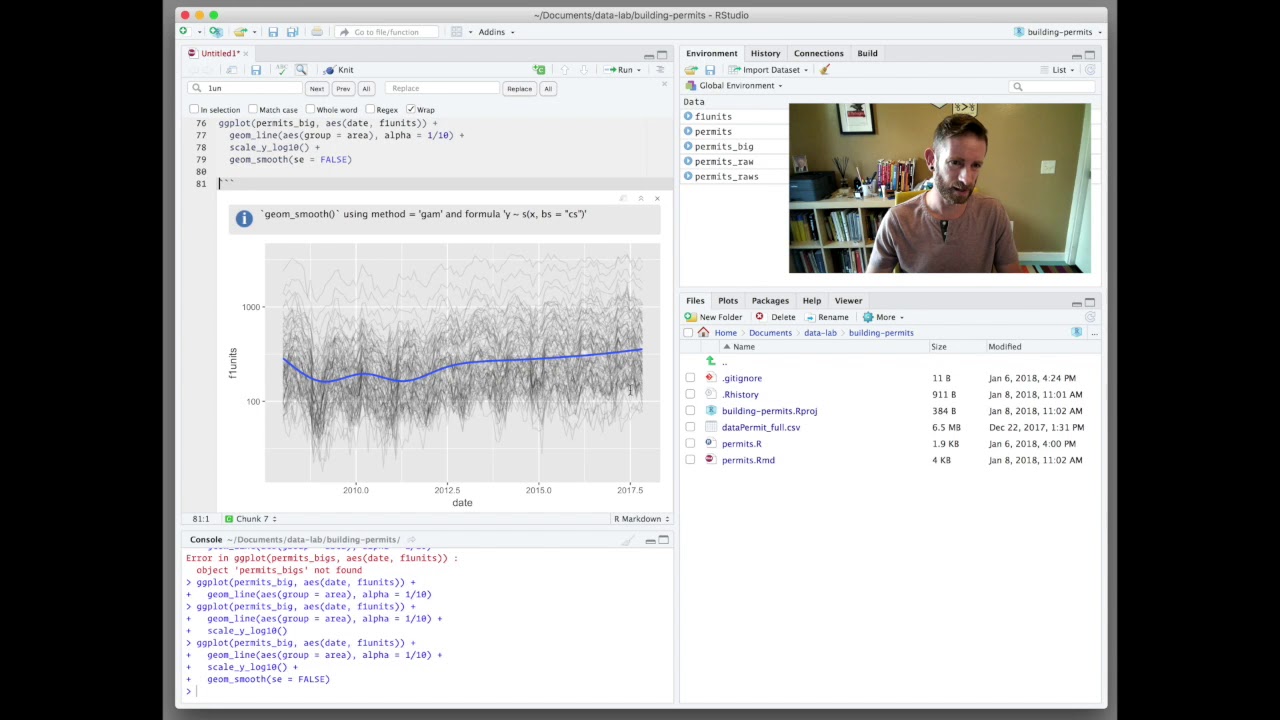The height and width of the screenshot is (720, 1280).
Task: Click the Go to file/function field
Action: [385, 32]
